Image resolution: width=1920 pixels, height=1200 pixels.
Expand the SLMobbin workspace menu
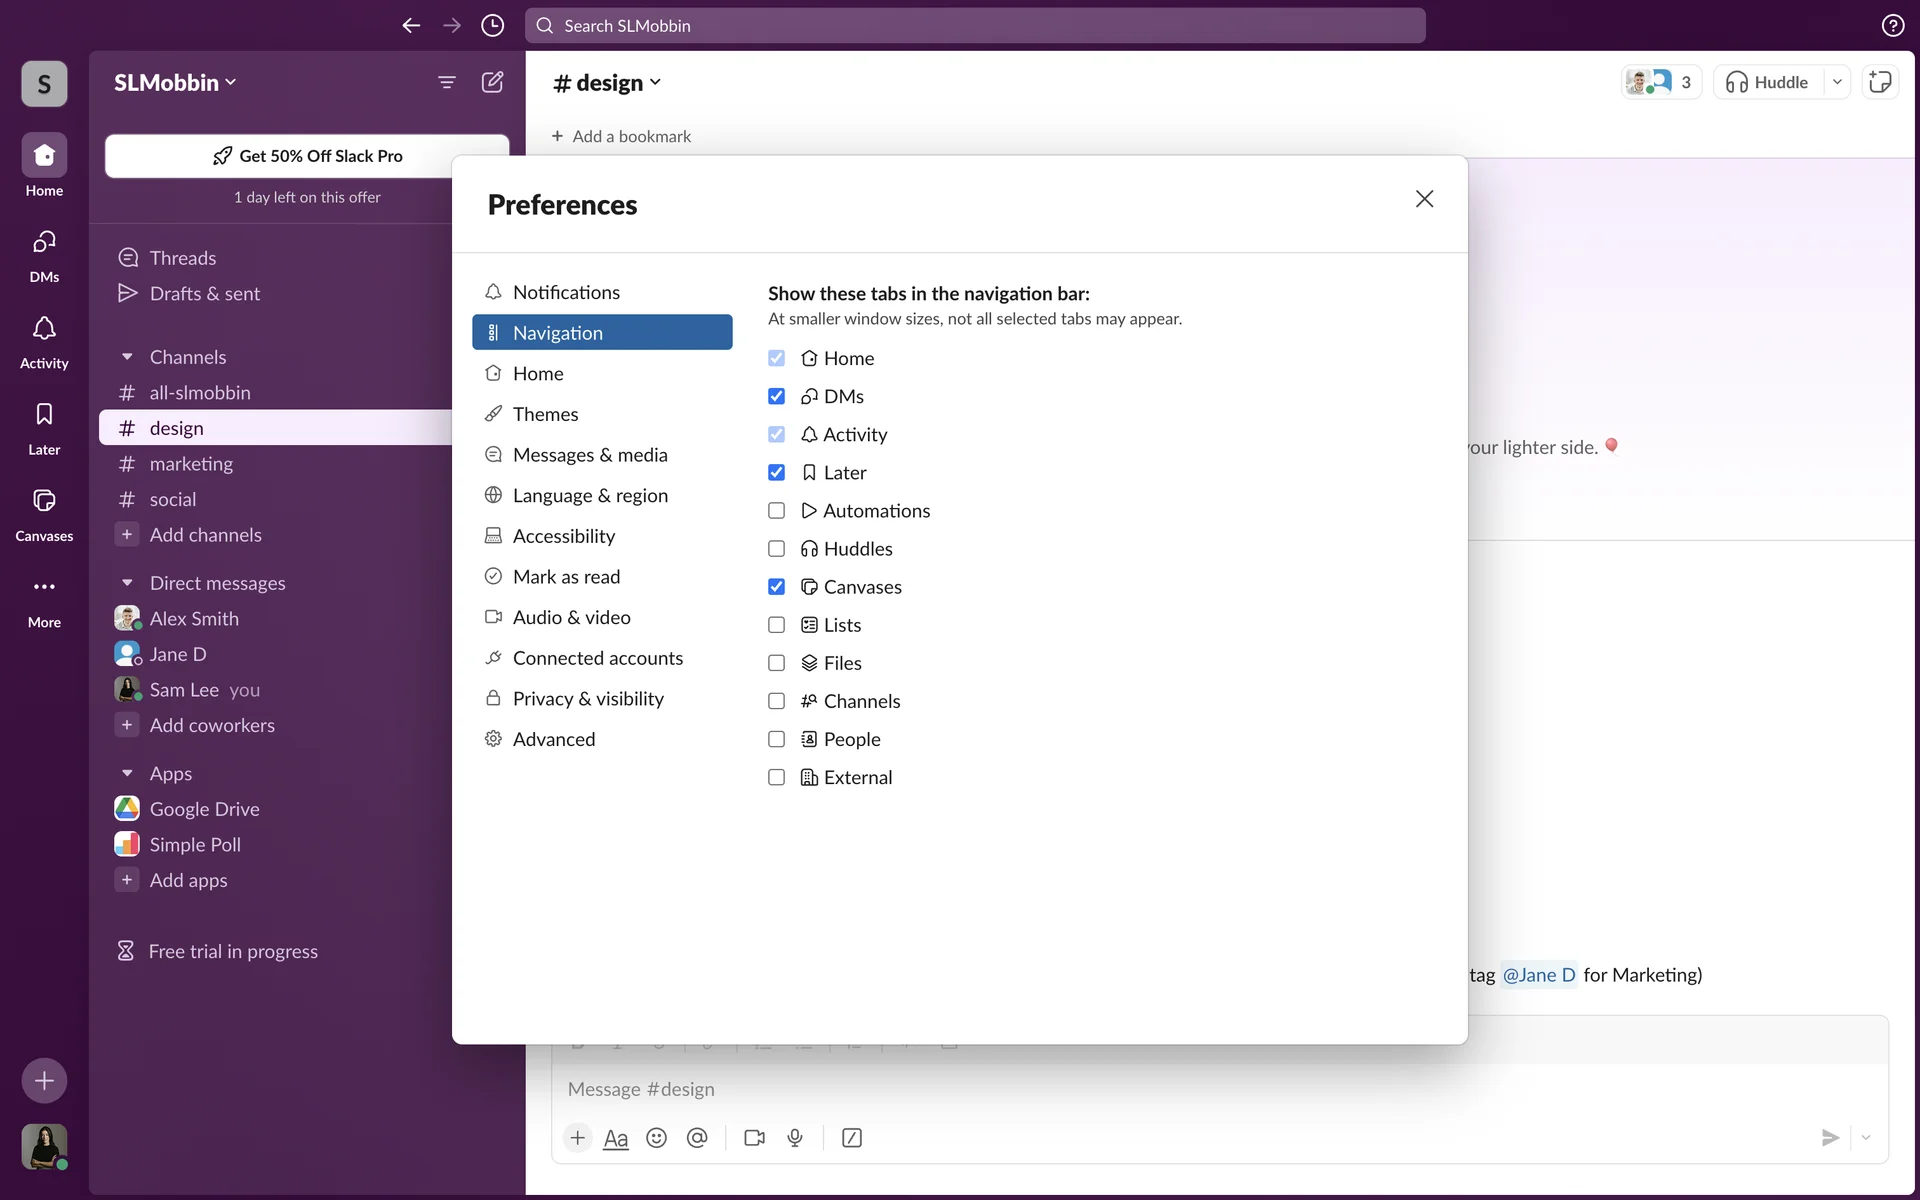175,83
